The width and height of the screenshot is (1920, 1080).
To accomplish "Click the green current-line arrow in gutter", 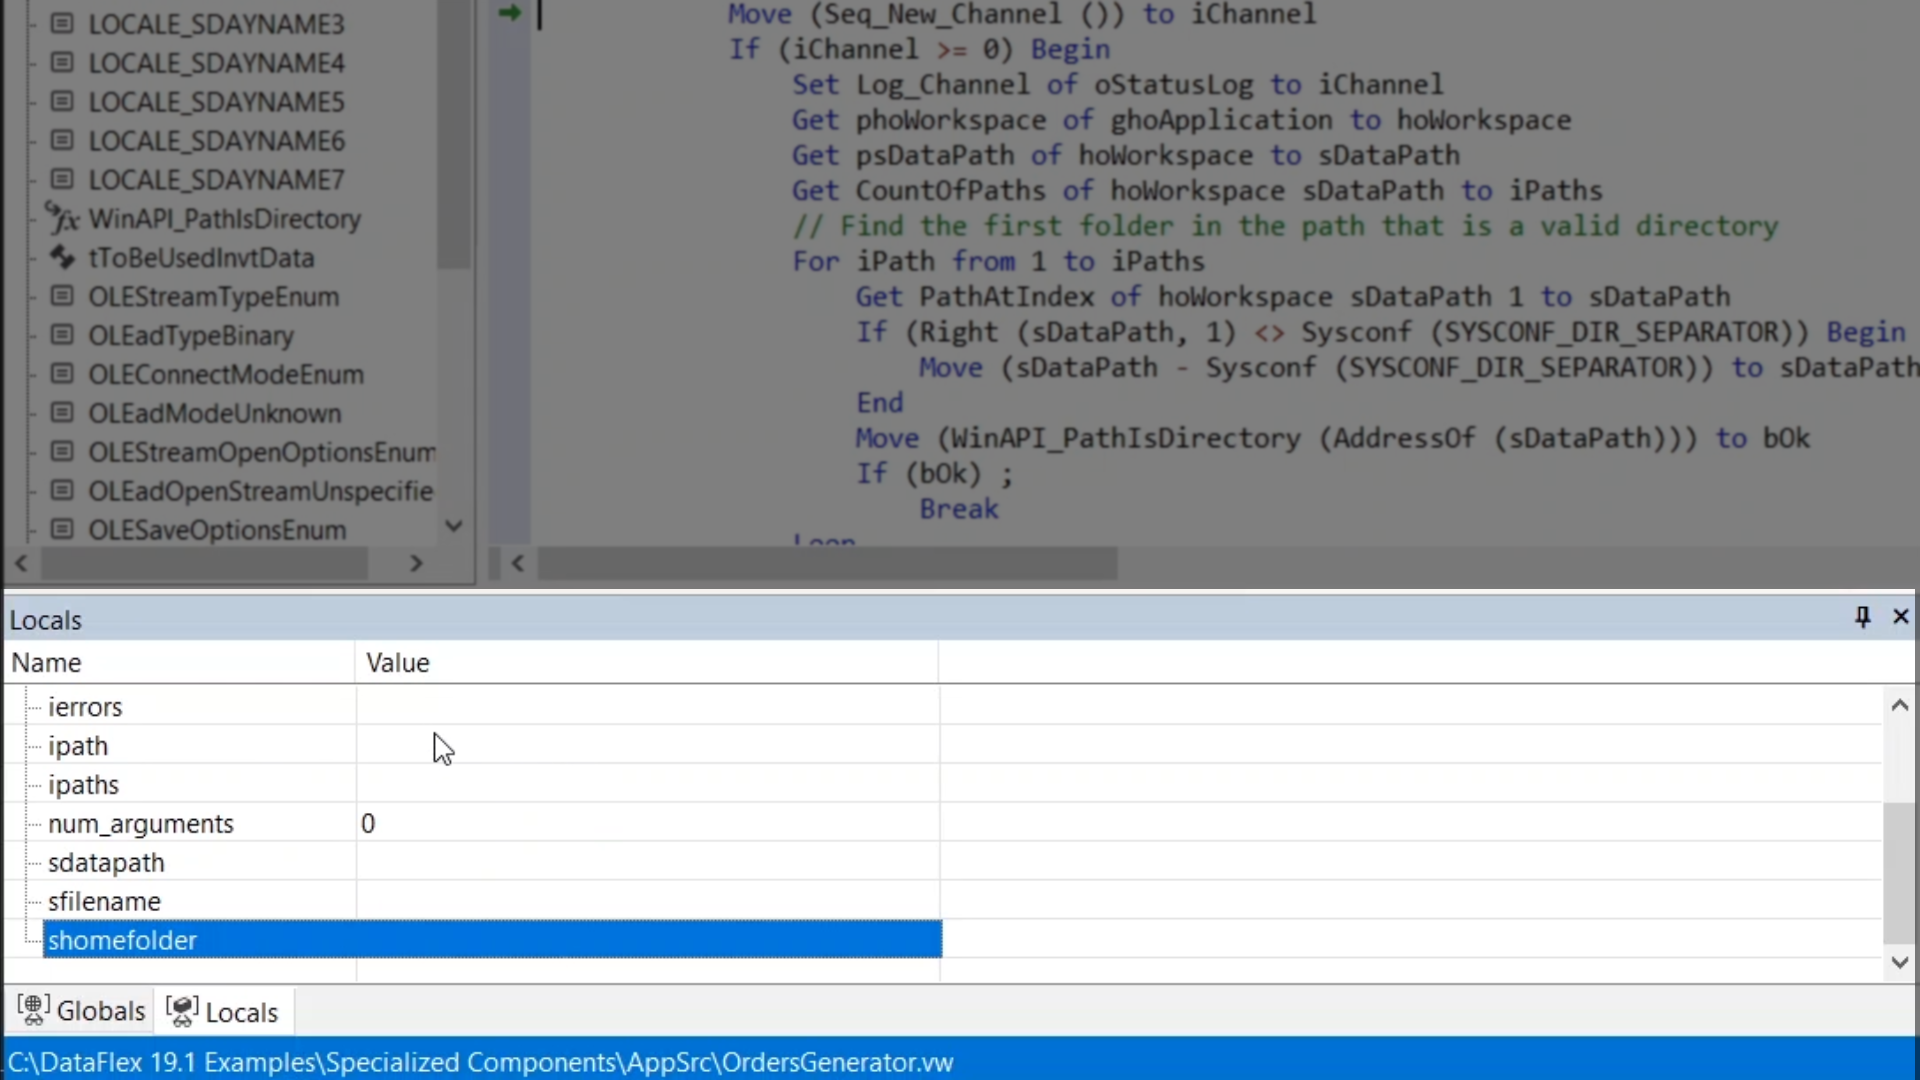I will pos(510,13).
